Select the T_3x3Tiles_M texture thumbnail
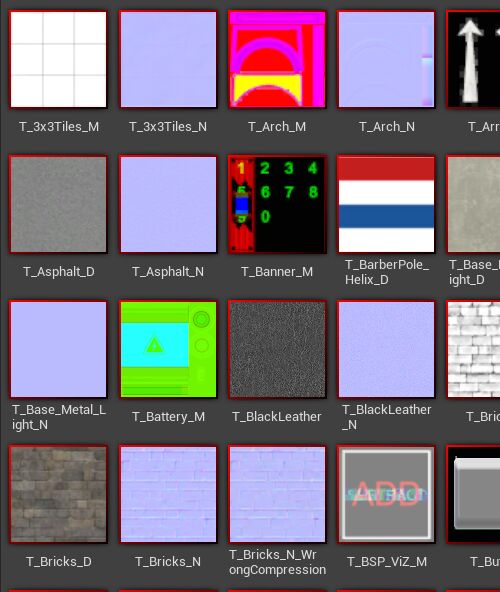The height and width of the screenshot is (592, 500). pyautogui.click(x=59, y=59)
